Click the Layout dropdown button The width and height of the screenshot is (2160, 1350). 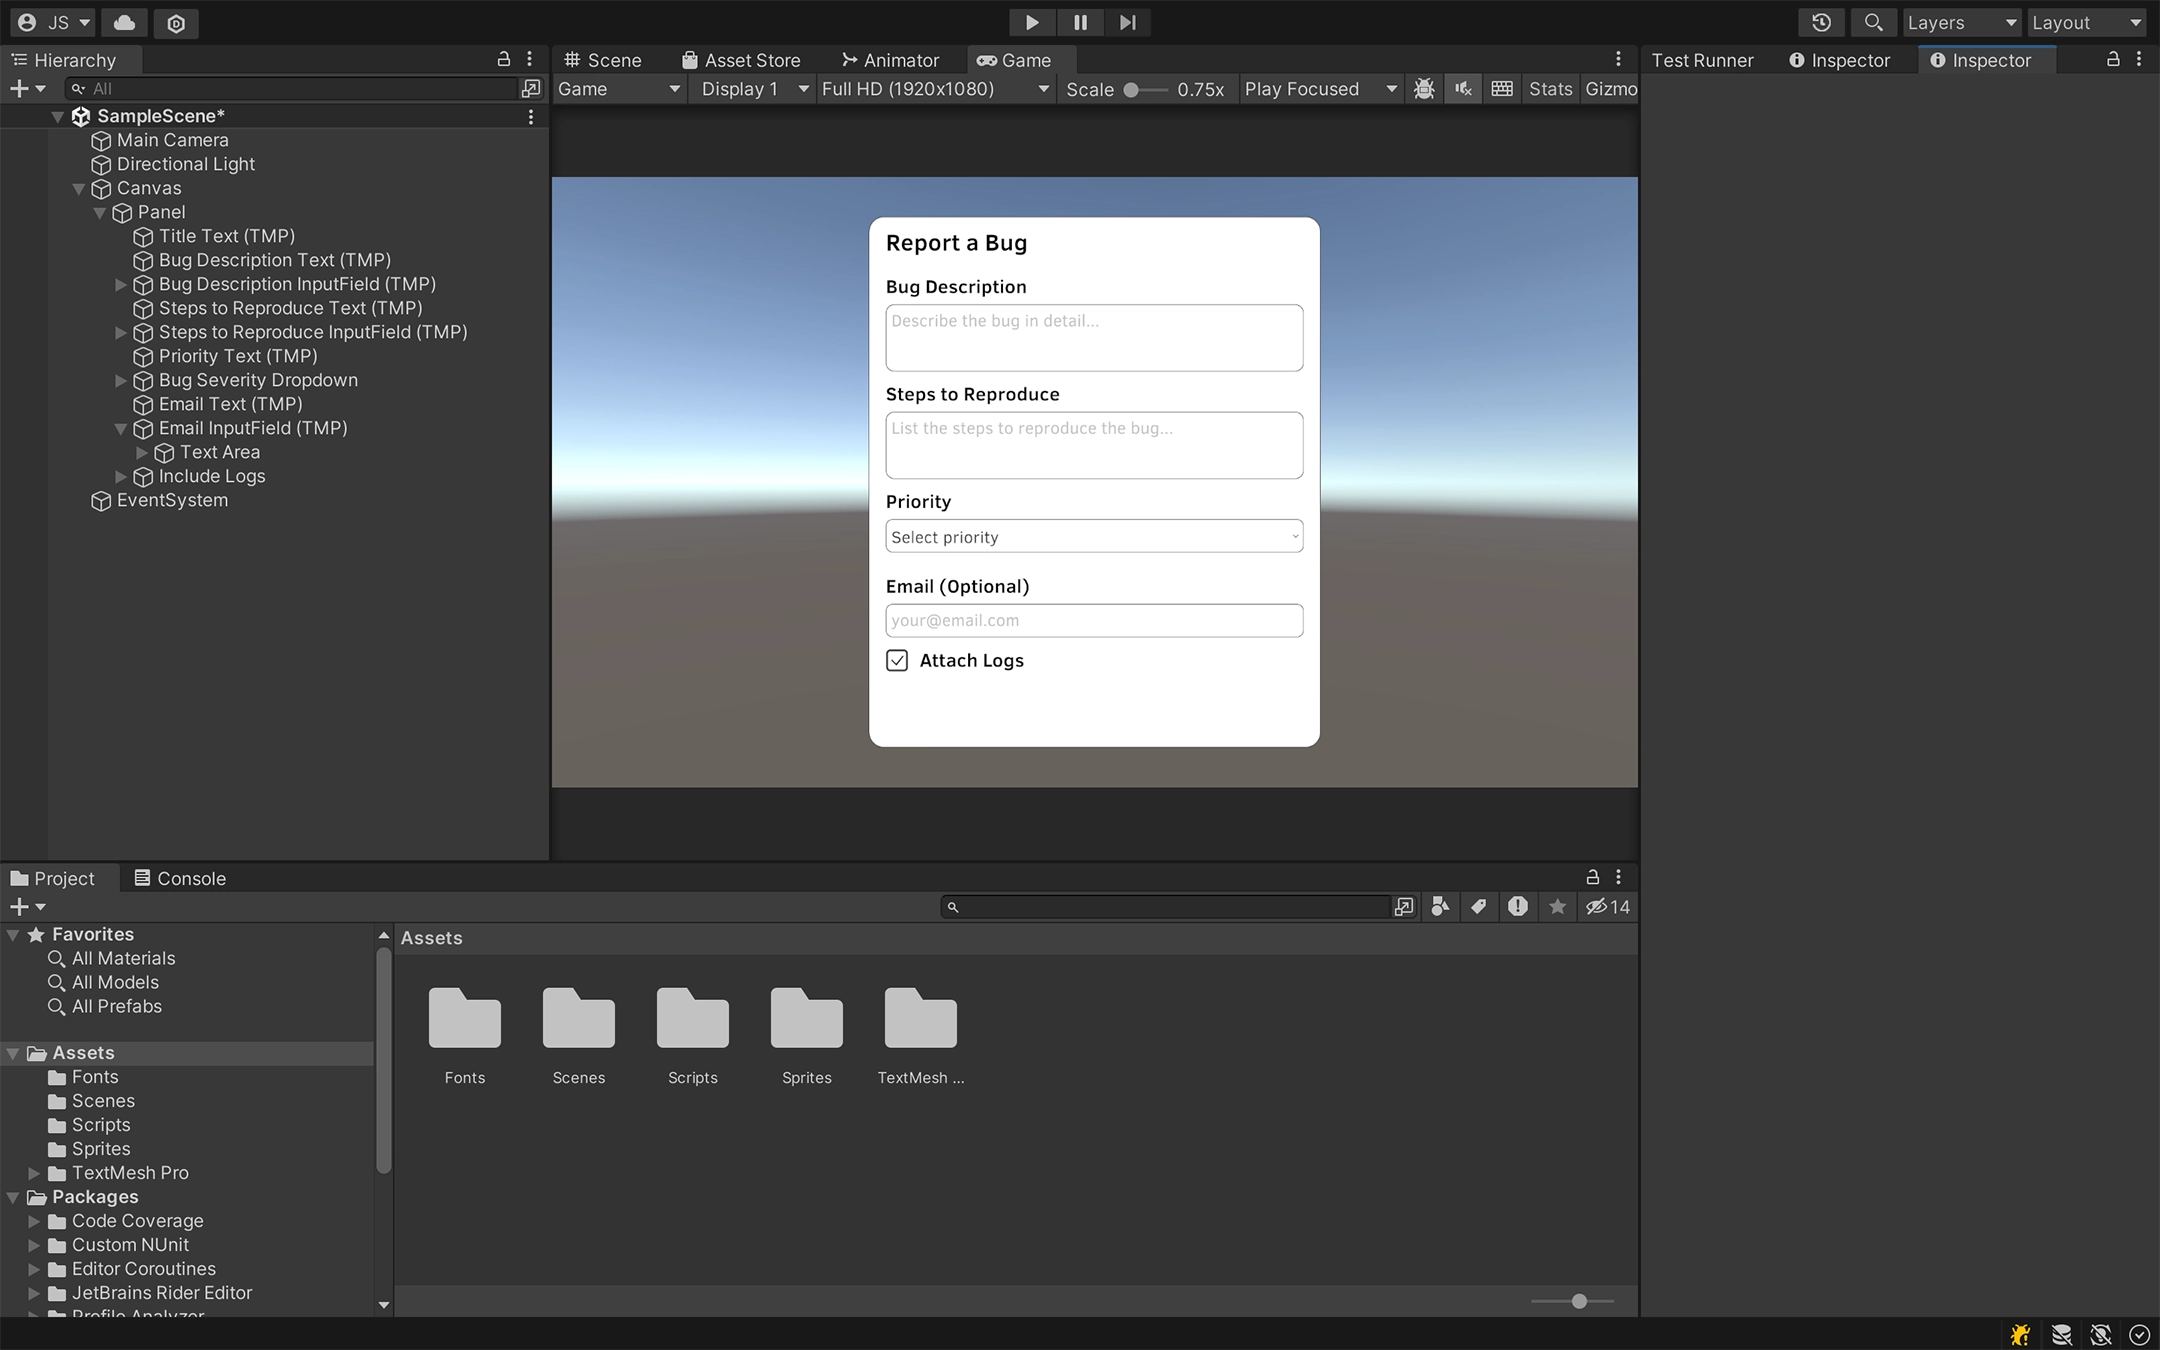[x=2088, y=22]
